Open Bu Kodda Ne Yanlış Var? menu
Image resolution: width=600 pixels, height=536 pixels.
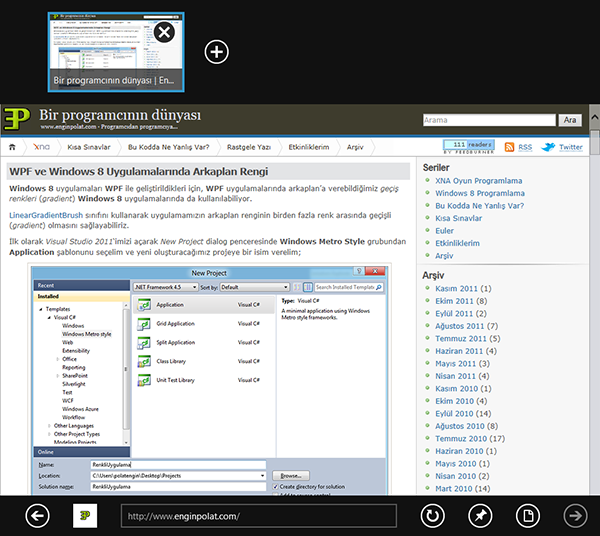pyautogui.click(x=169, y=147)
